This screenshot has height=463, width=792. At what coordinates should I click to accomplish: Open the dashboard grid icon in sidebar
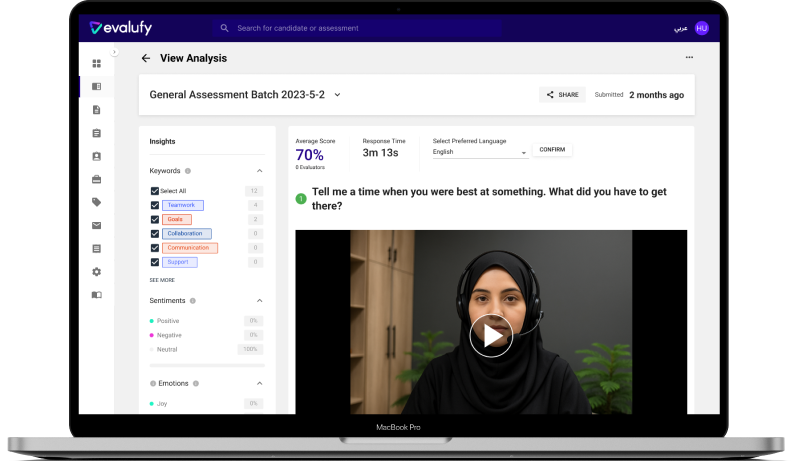97,64
